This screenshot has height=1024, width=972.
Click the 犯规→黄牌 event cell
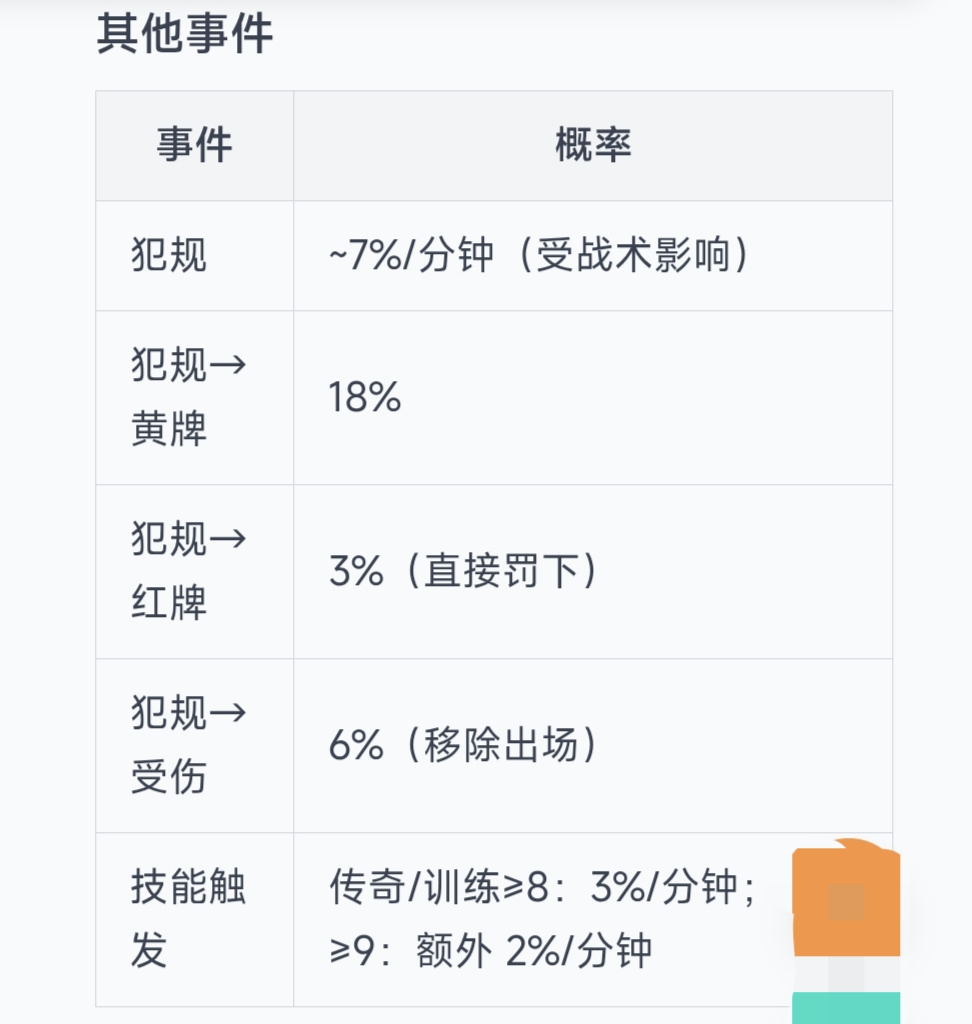(195, 398)
